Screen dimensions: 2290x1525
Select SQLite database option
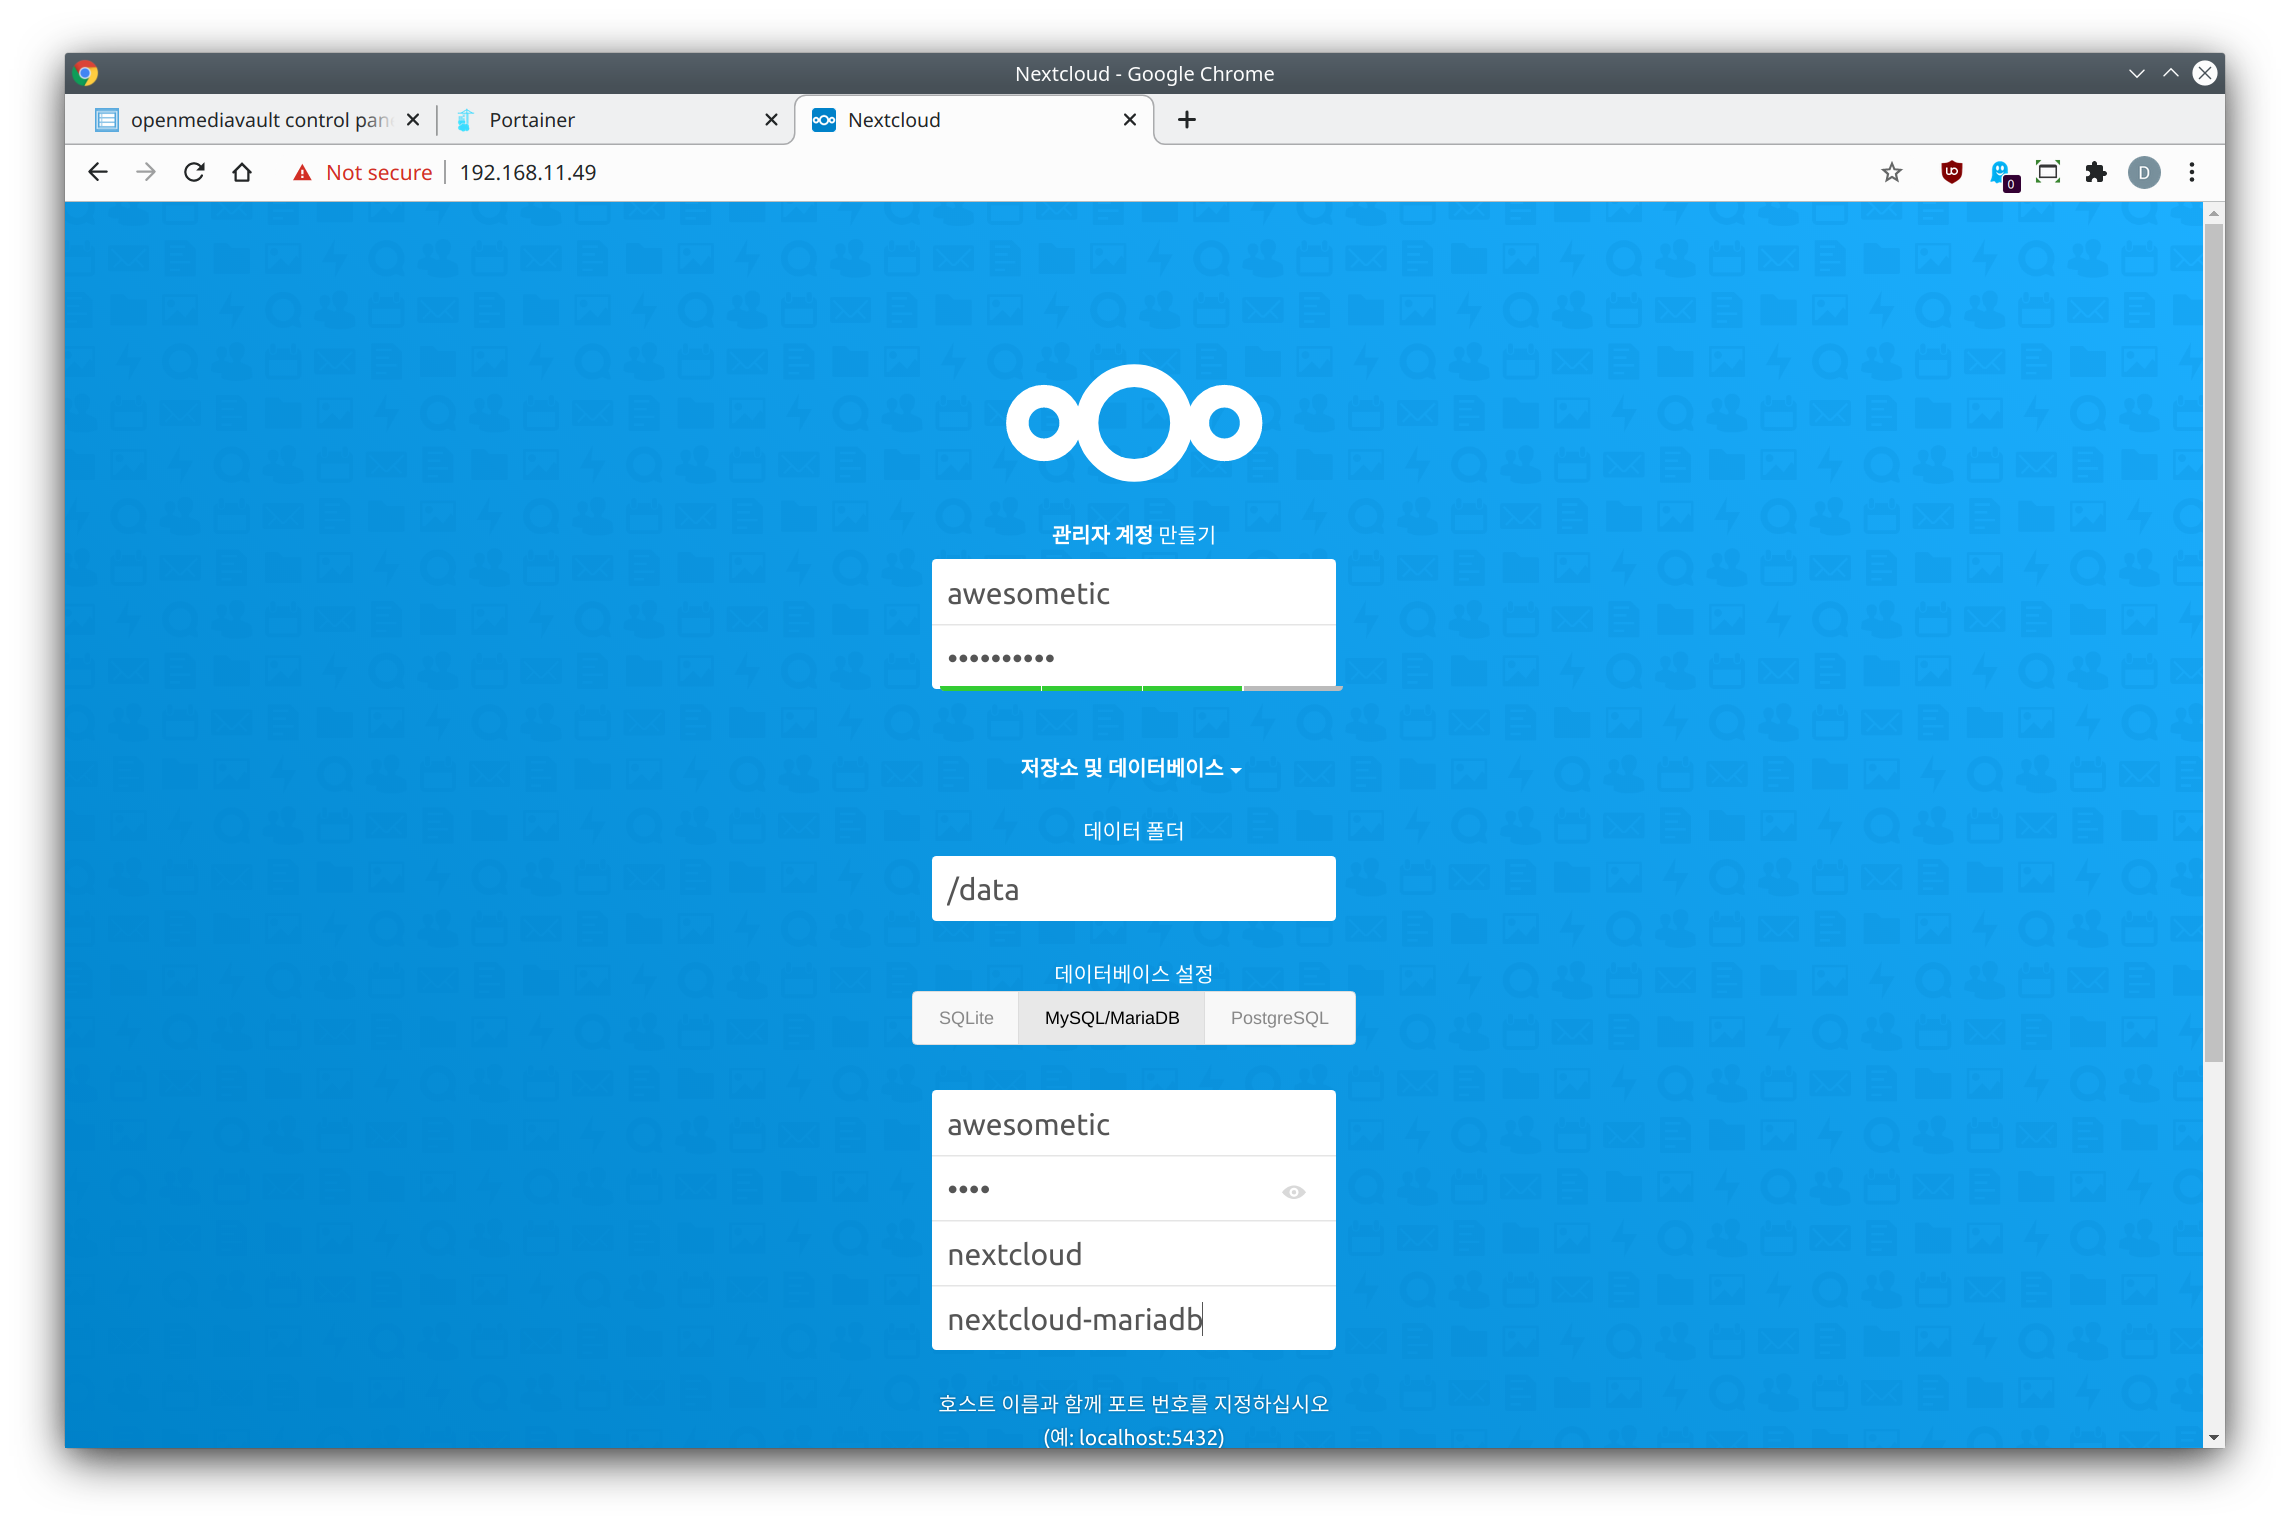965,1018
